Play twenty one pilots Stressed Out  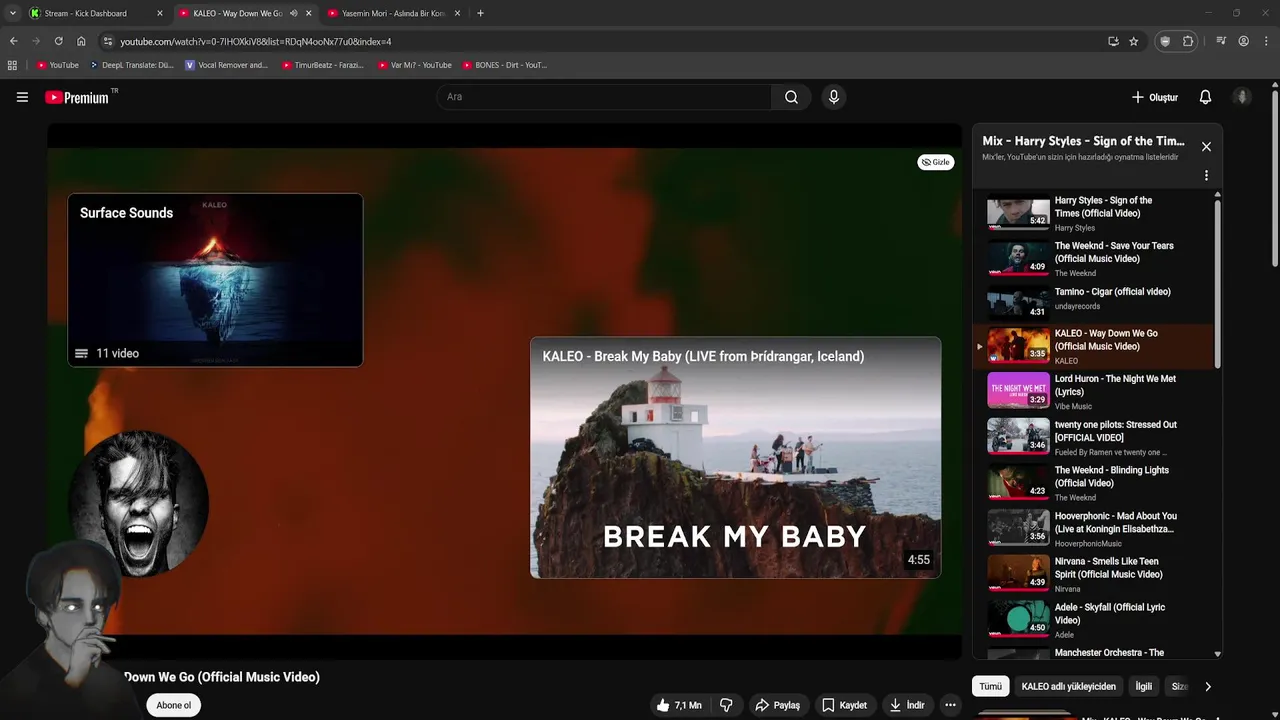(1092, 437)
